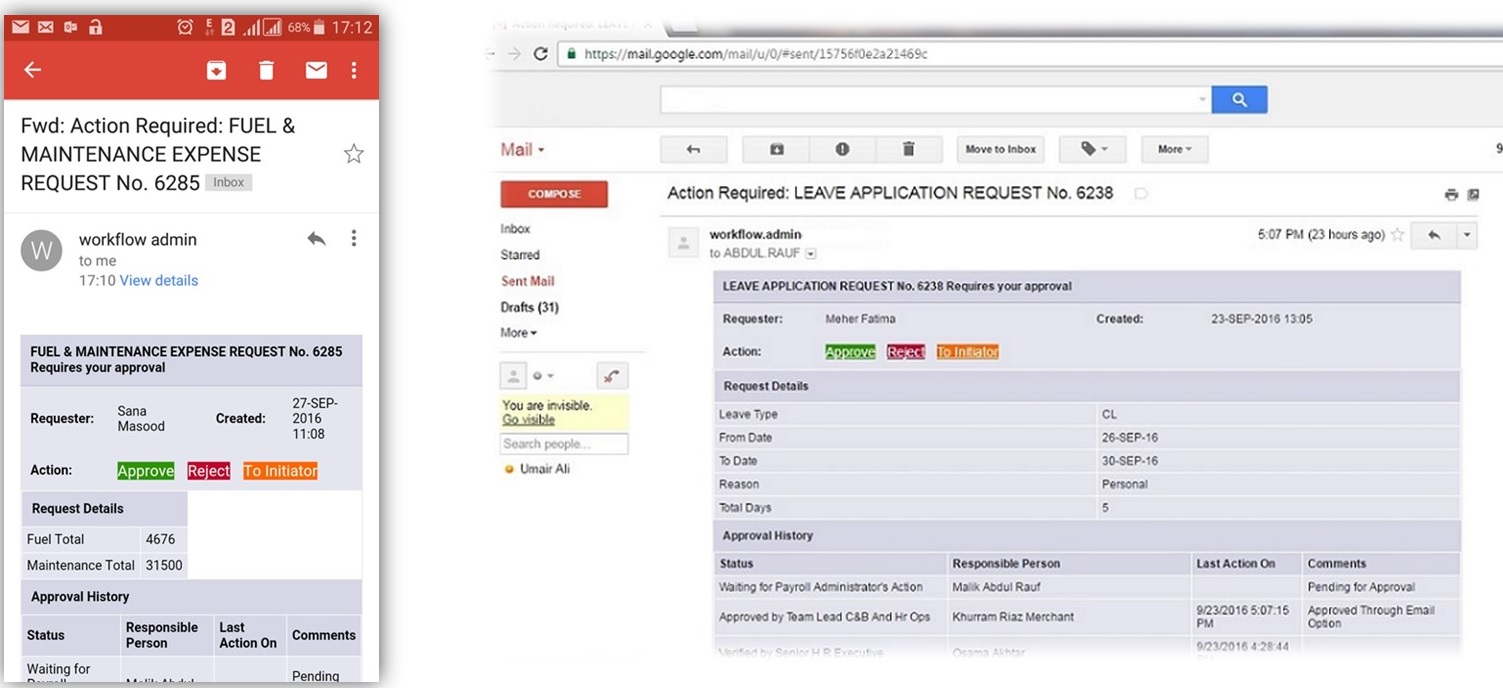
Task: Open Drafts (31) folder
Action: (x=529, y=307)
